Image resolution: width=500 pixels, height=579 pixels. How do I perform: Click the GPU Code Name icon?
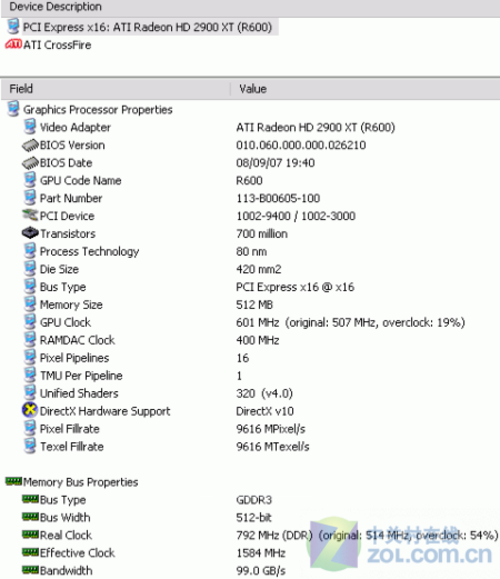point(30,180)
